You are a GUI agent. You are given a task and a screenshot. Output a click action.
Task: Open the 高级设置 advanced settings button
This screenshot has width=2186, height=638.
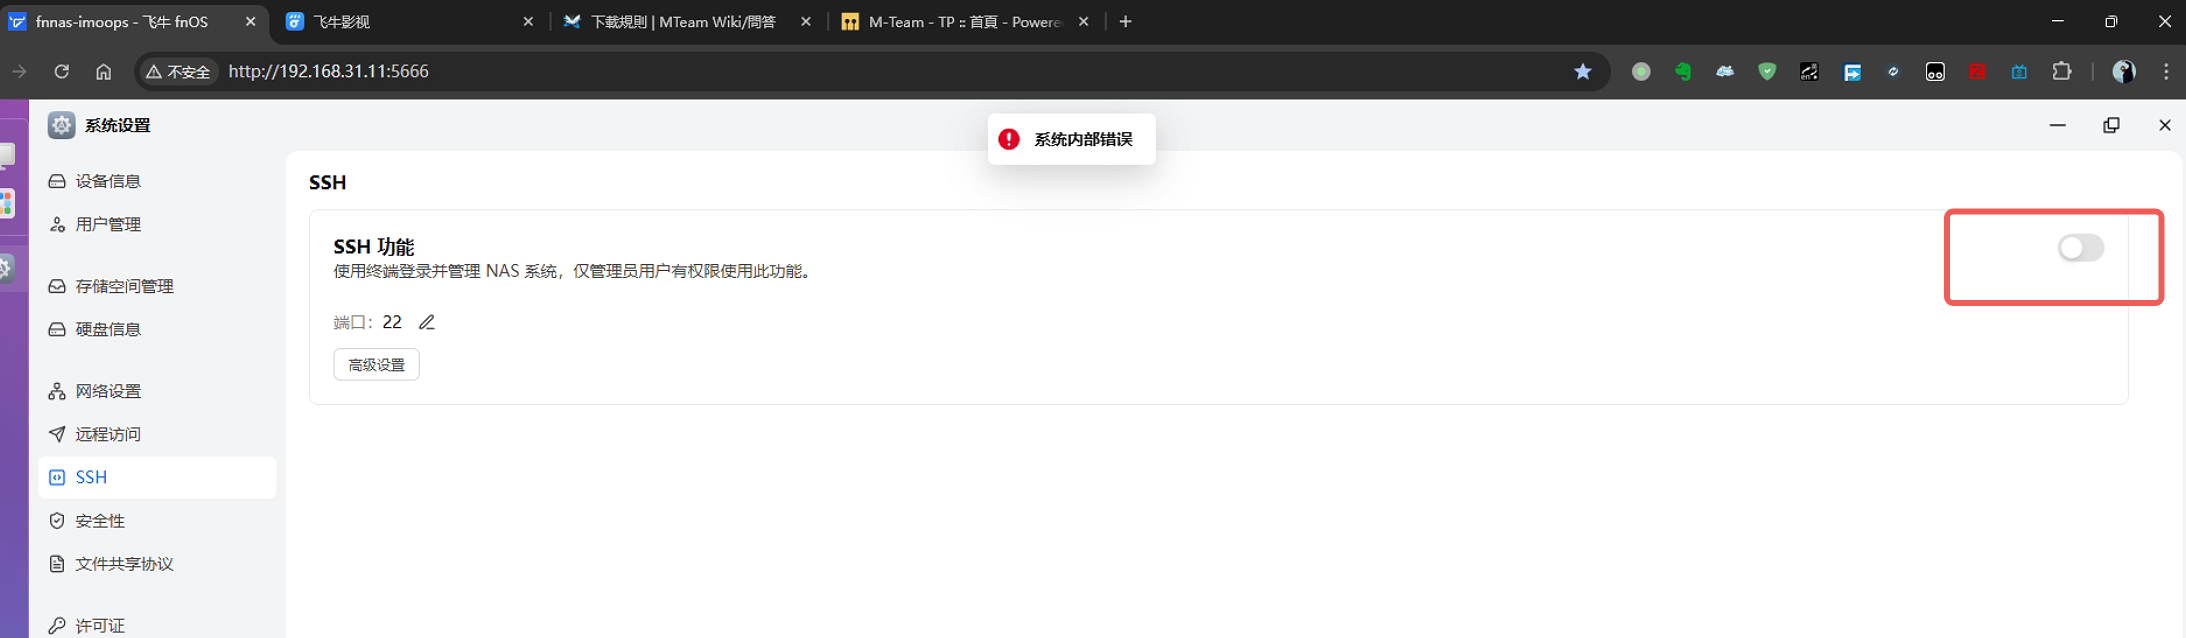tap(376, 365)
